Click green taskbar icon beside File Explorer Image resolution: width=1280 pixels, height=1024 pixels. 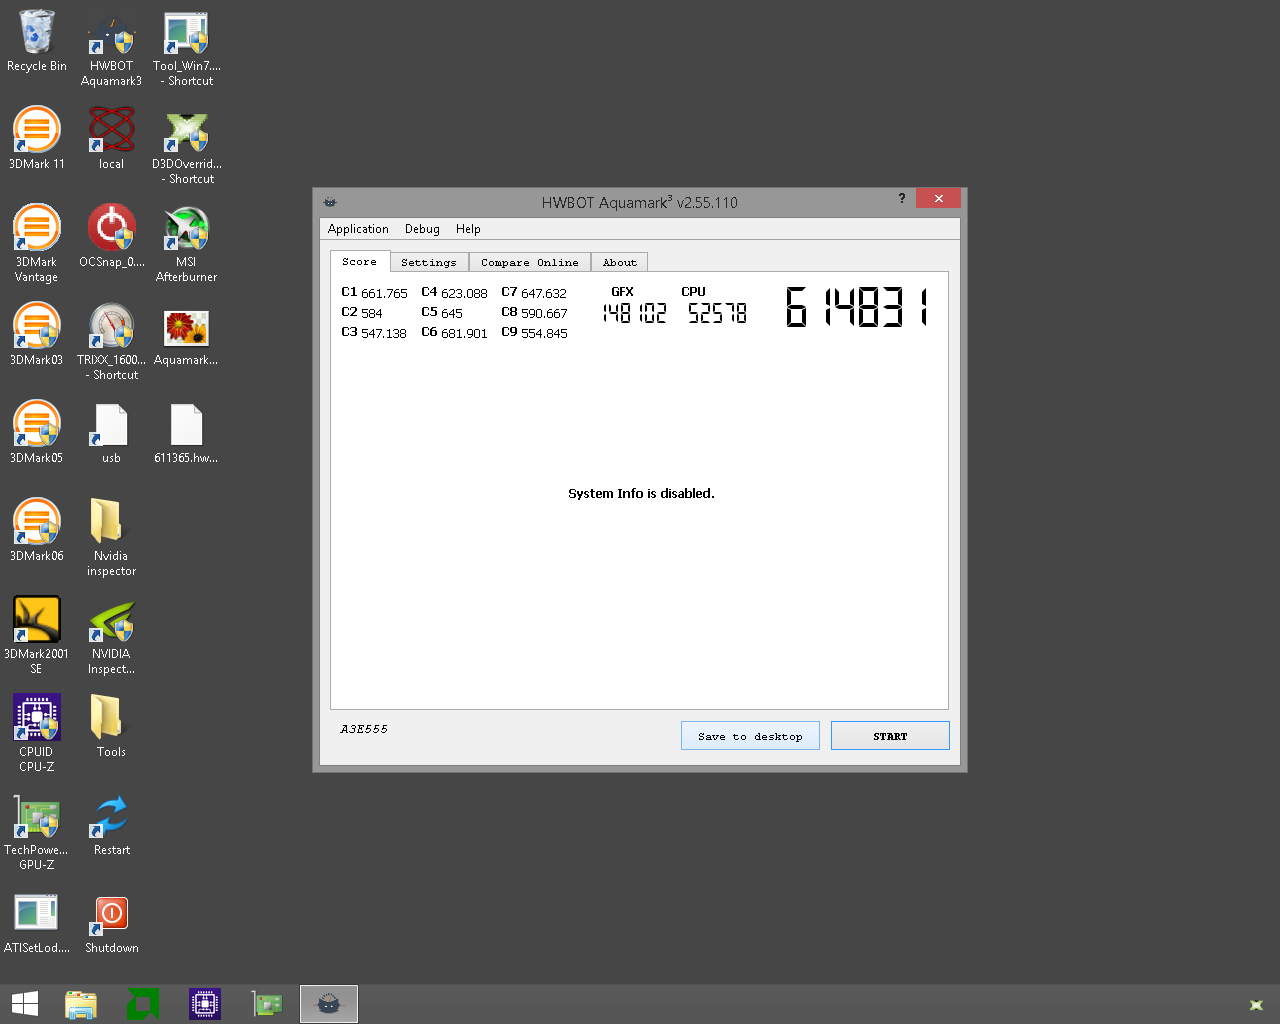[143, 1004]
